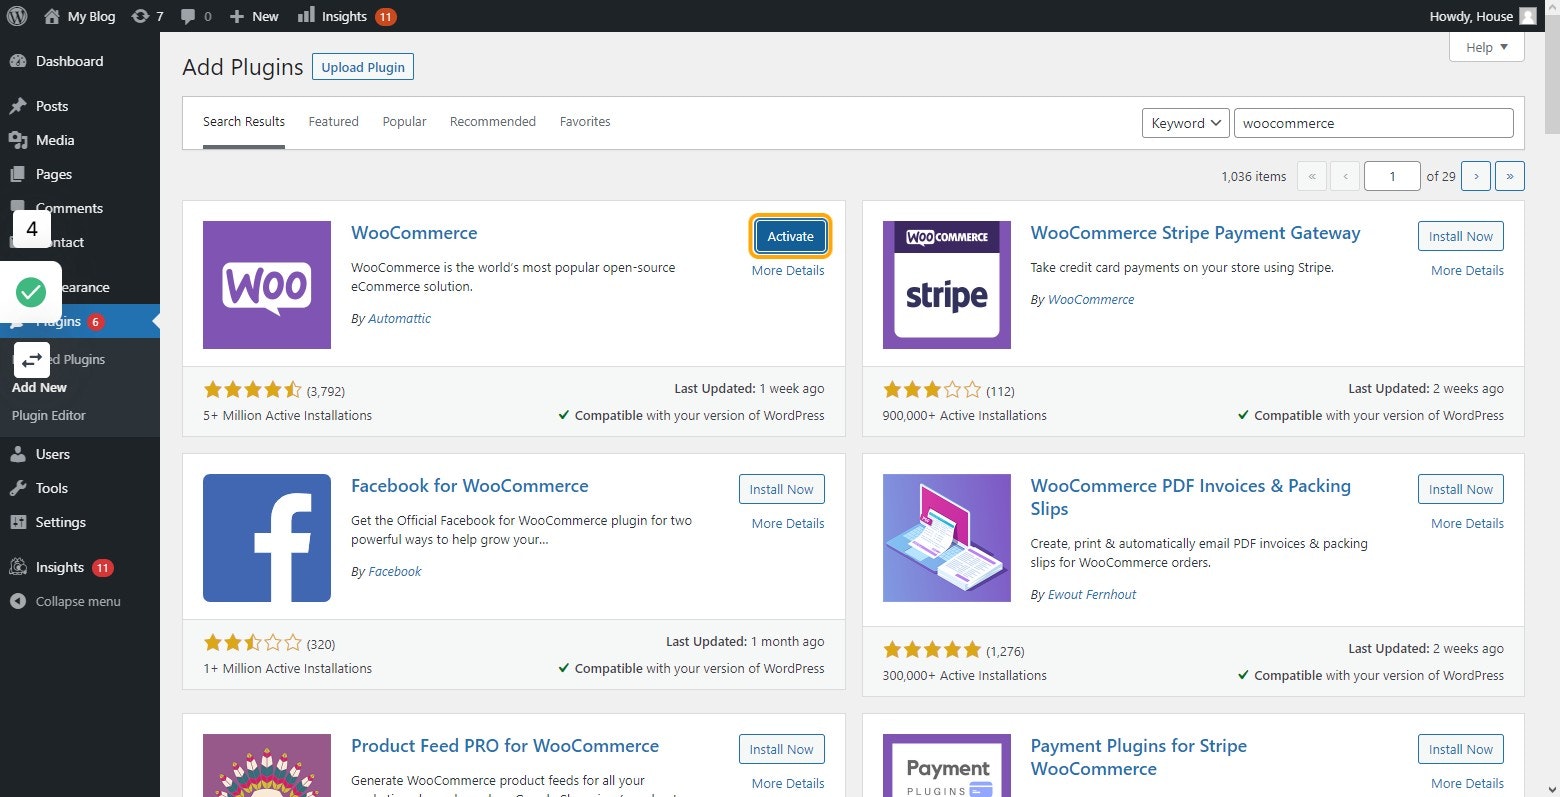Switch to the Recommended tab

pos(493,122)
